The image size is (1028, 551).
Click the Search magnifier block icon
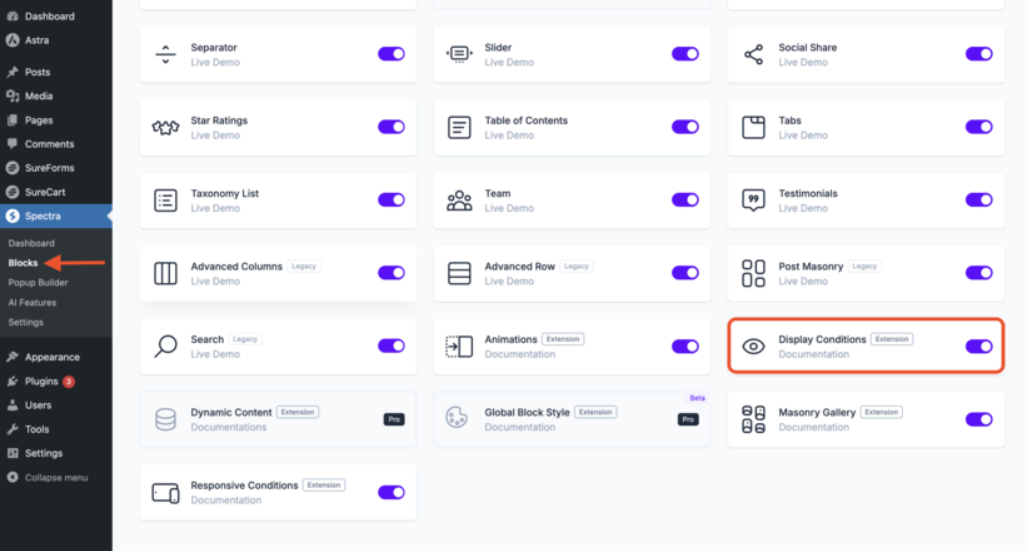[x=165, y=346]
